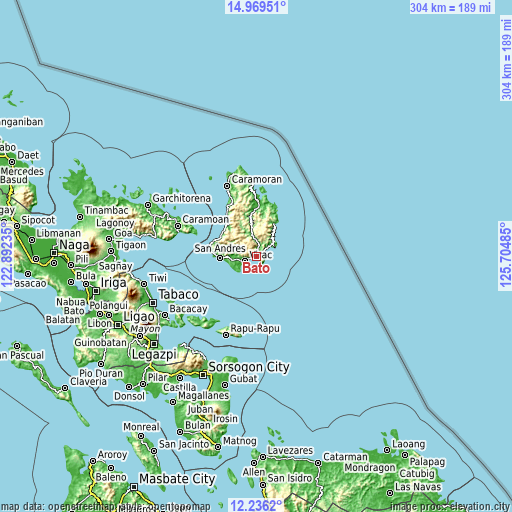The height and width of the screenshot is (512, 512).
Task: Click the "Legazpi" label
Action: pyautogui.click(x=154, y=354)
